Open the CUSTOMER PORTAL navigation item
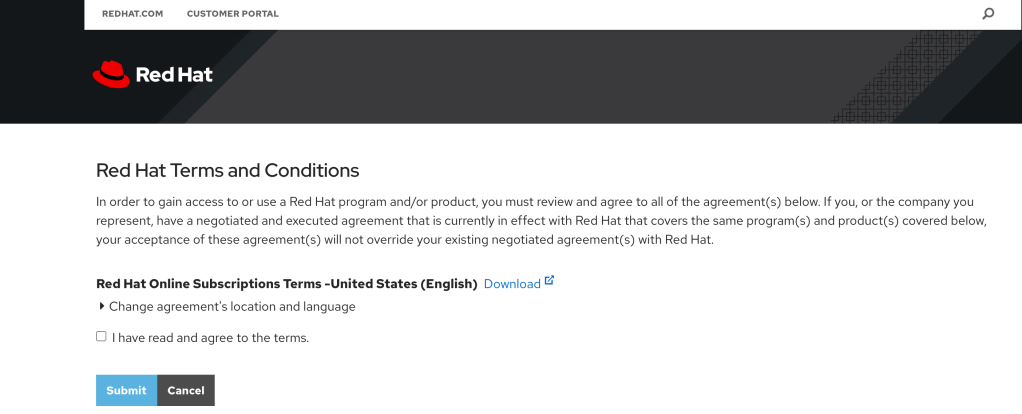This screenshot has width=1022, height=414. pyautogui.click(x=233, y=14)
